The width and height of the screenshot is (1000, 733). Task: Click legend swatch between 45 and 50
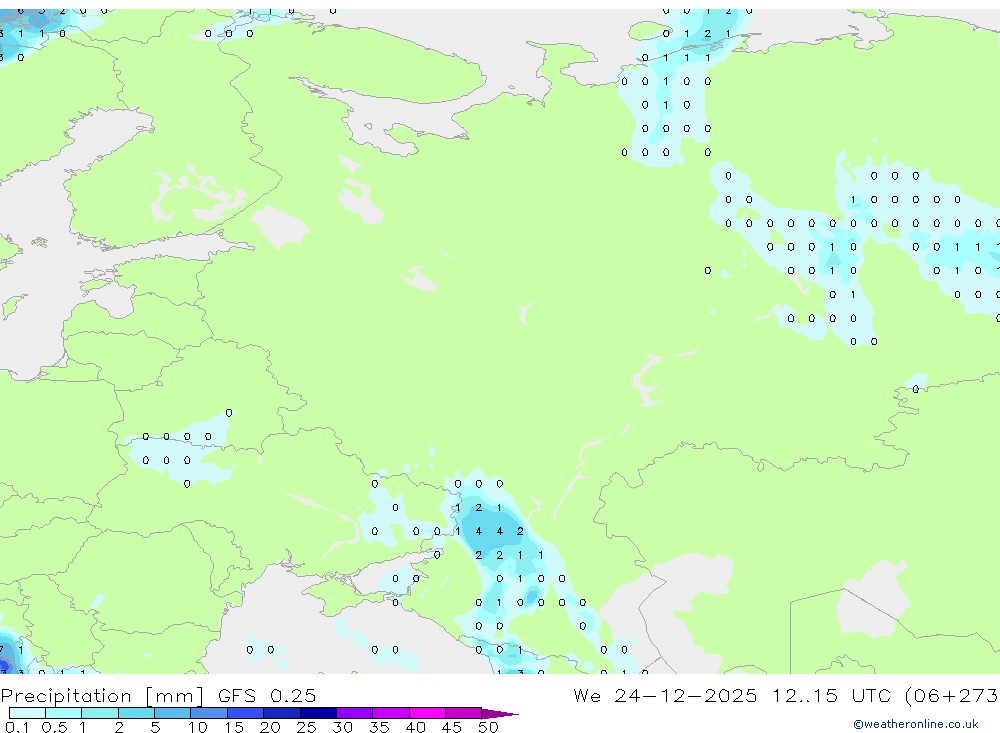[x=464, y=713]
